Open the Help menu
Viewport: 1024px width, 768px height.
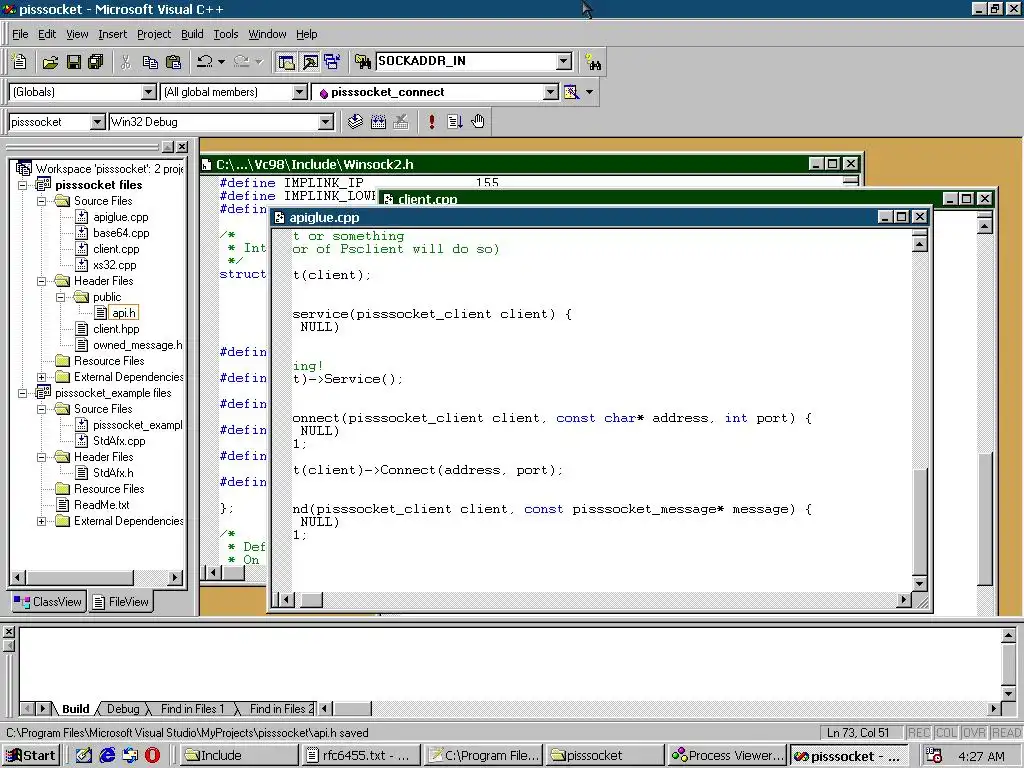pyautogui.click(x=306, y=34)
